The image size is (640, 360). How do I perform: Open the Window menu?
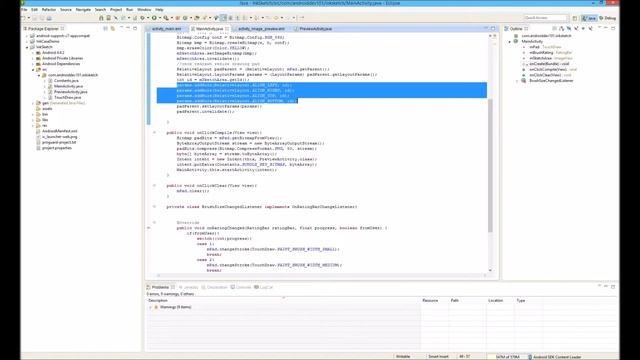pyautogui.click(x=144, y=9)
